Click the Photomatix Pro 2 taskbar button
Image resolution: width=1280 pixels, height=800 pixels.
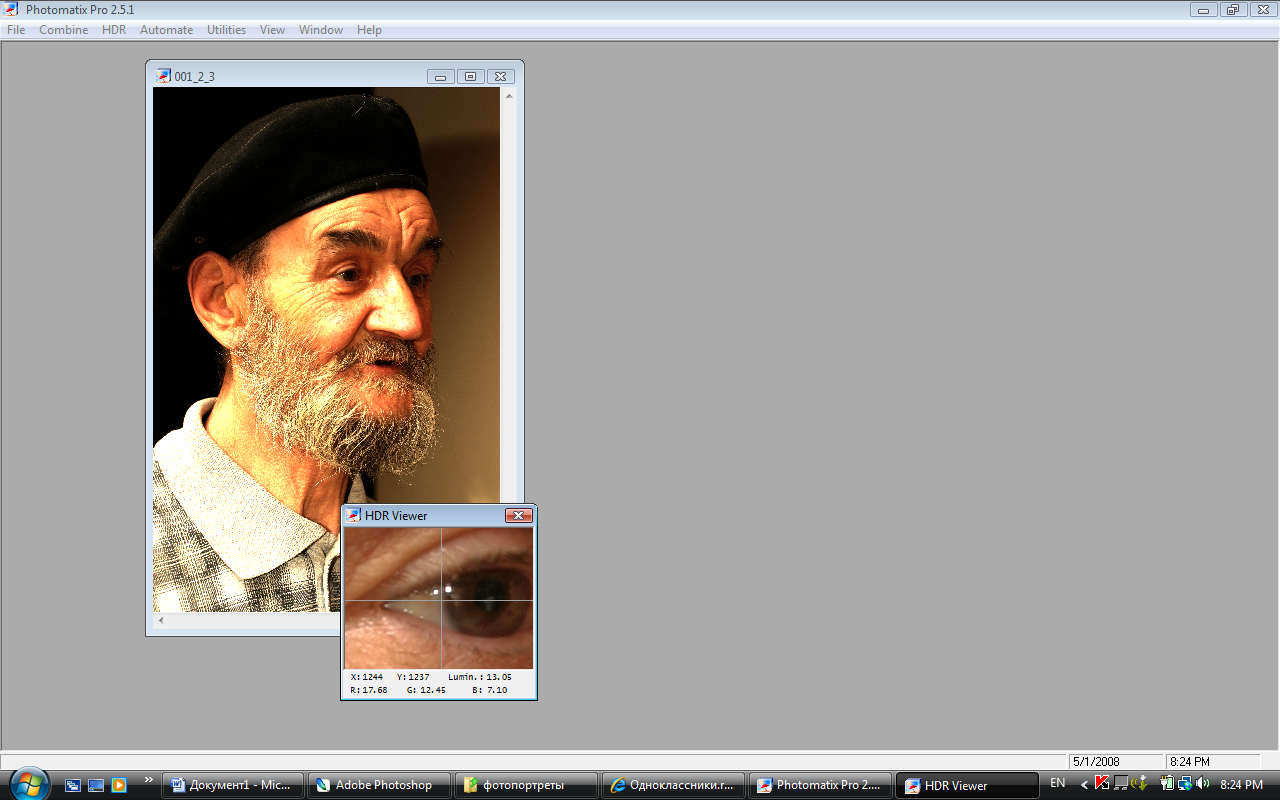[x=819, y=785]
